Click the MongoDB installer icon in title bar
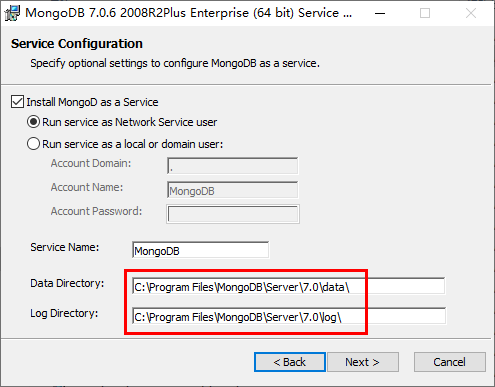495x387 pixels. (x=12, y=13)
